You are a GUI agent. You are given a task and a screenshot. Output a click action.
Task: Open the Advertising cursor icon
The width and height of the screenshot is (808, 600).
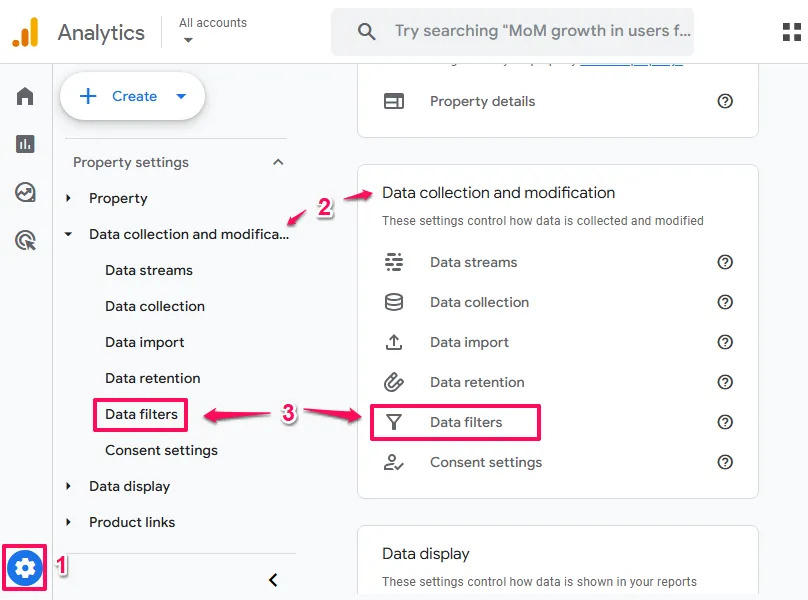click(25, 240)
